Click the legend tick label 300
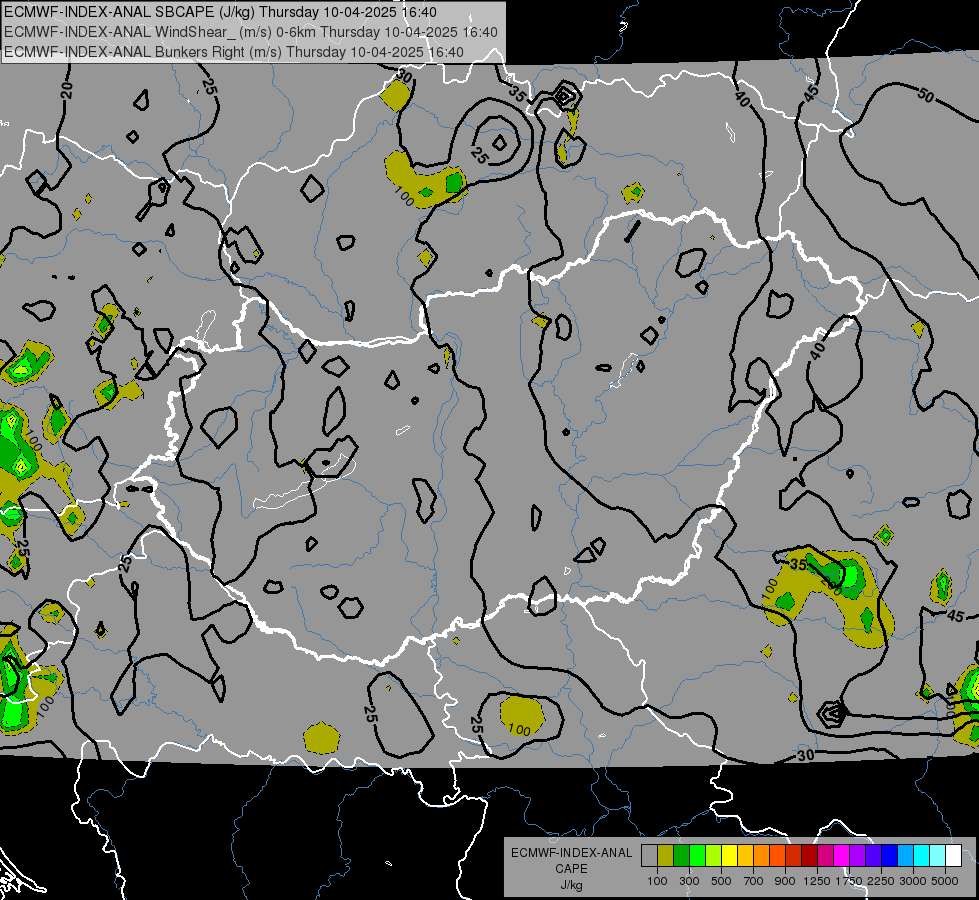 coord(689,881)
